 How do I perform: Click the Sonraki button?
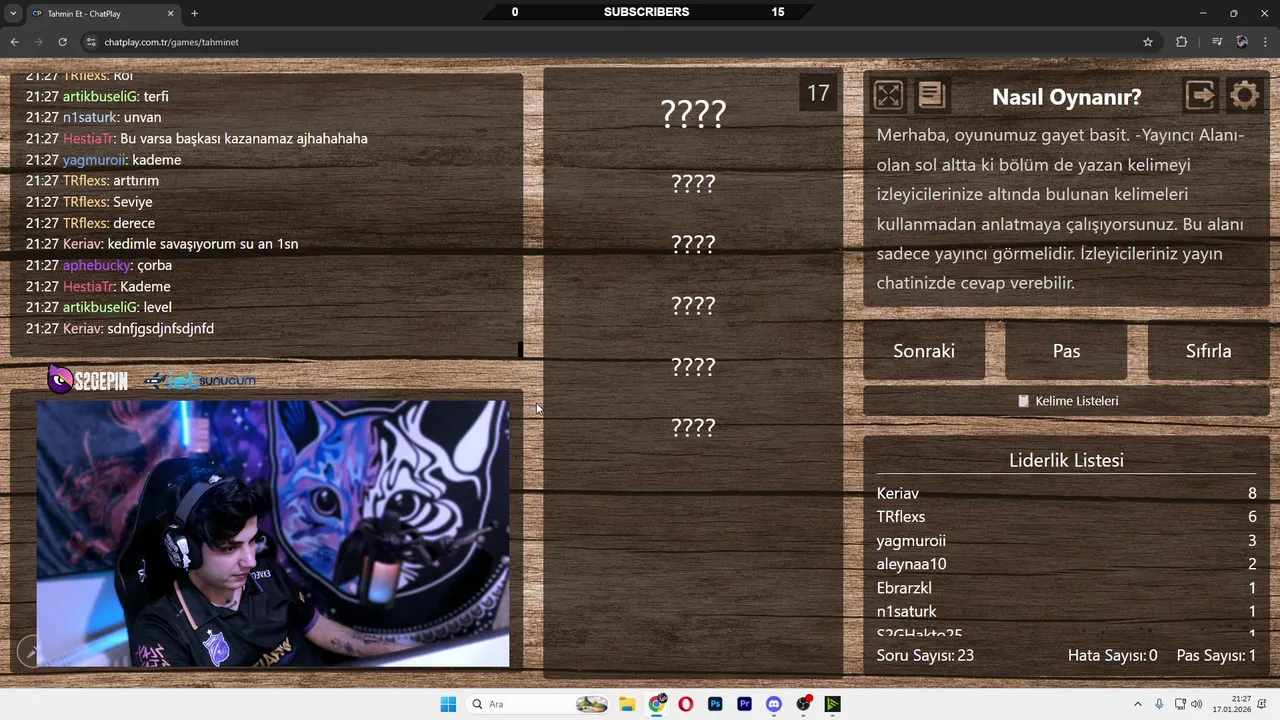[x=924, y=351]
